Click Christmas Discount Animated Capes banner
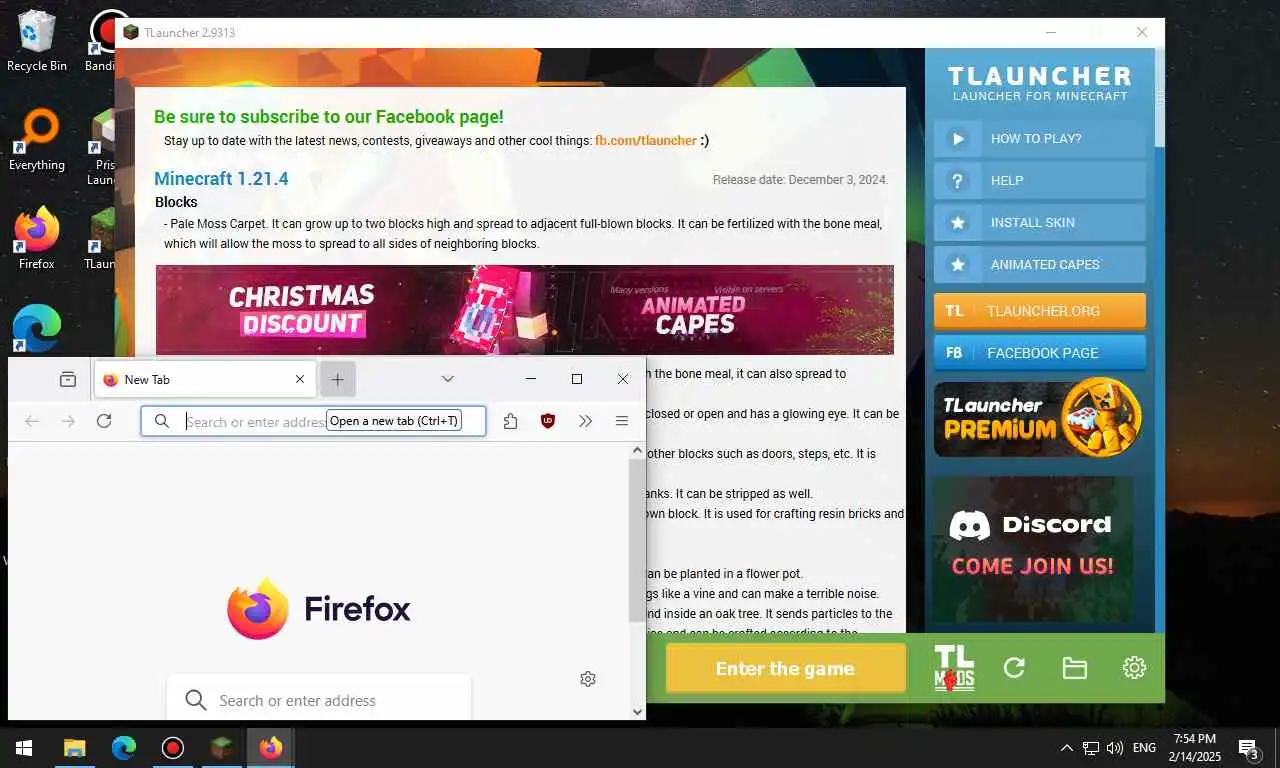1280x768 pixels. [x=525, y=309]
